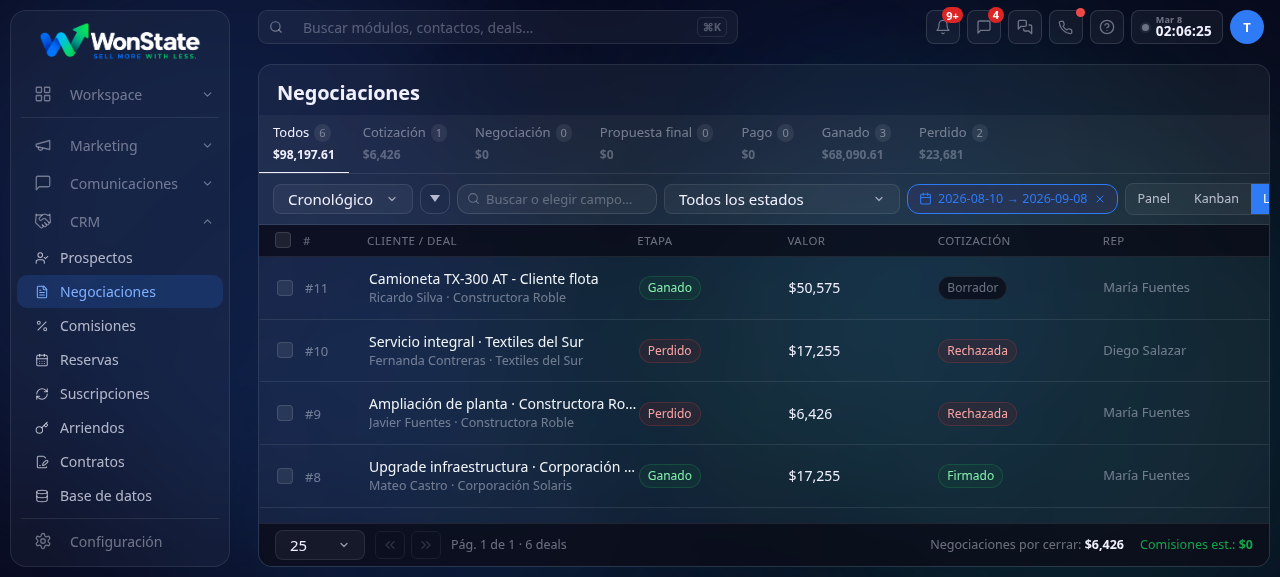Open the help question mark icon

click(x=1107, y=27)
